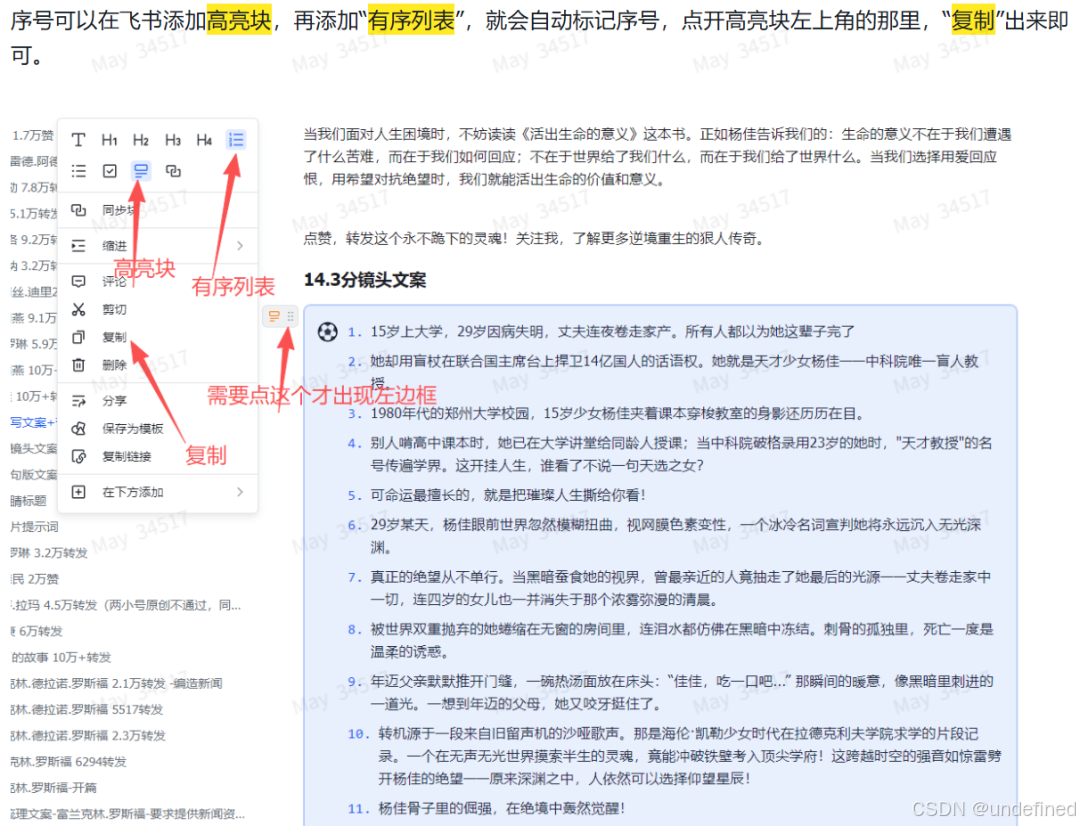Image resolution: width=1080 pixels, height=826 pixels.
Task: Select the highlight block (callout) icon
Action: (x=141, y=171)
